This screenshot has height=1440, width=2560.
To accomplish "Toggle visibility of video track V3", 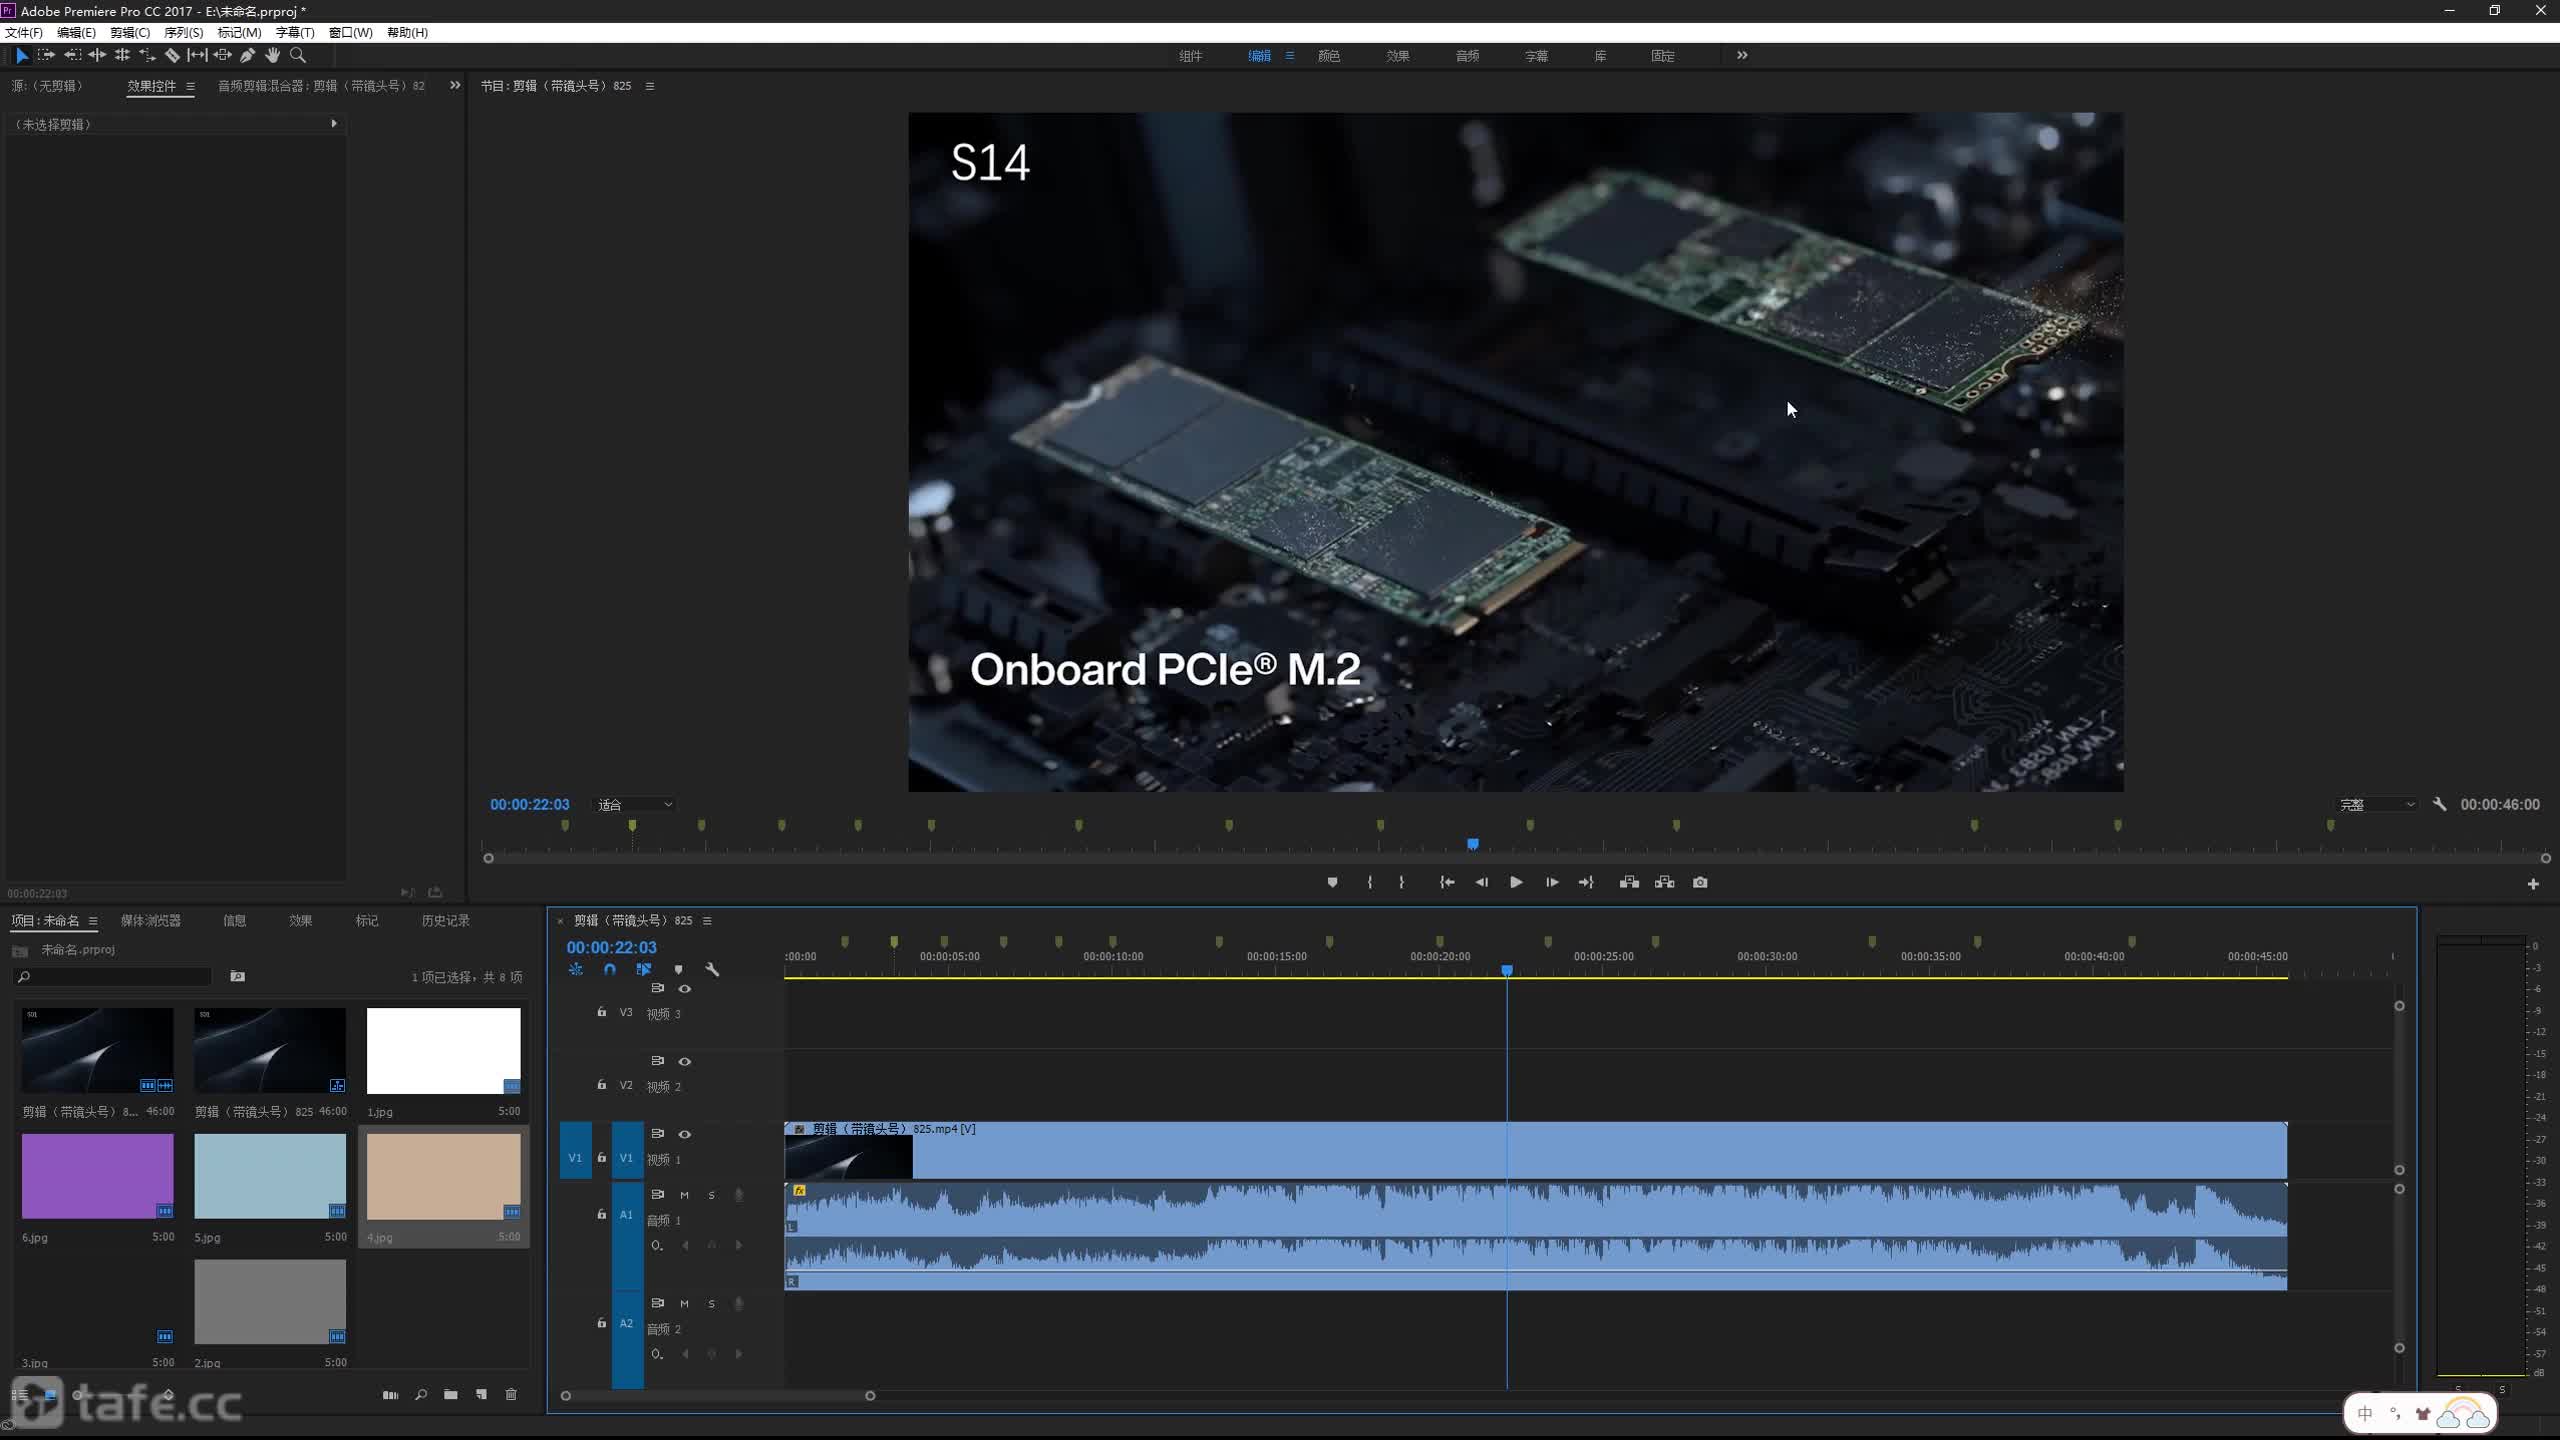I will [x=685, y=989].
